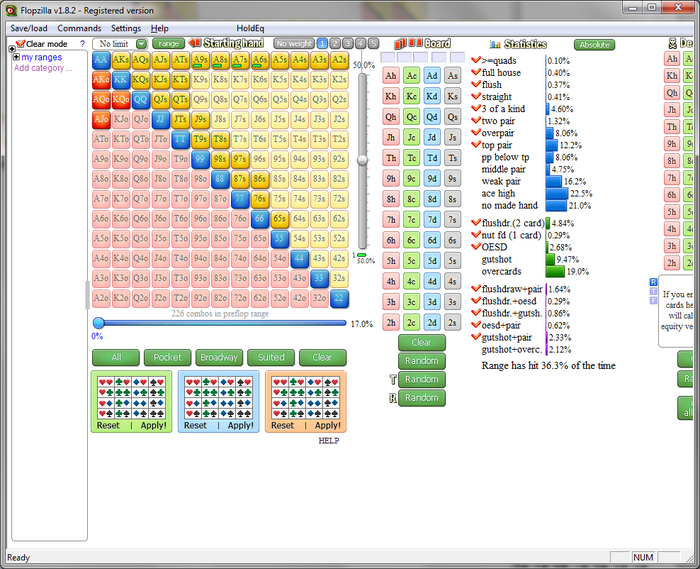Uncheck the OESD statistic

pos(476,247)
